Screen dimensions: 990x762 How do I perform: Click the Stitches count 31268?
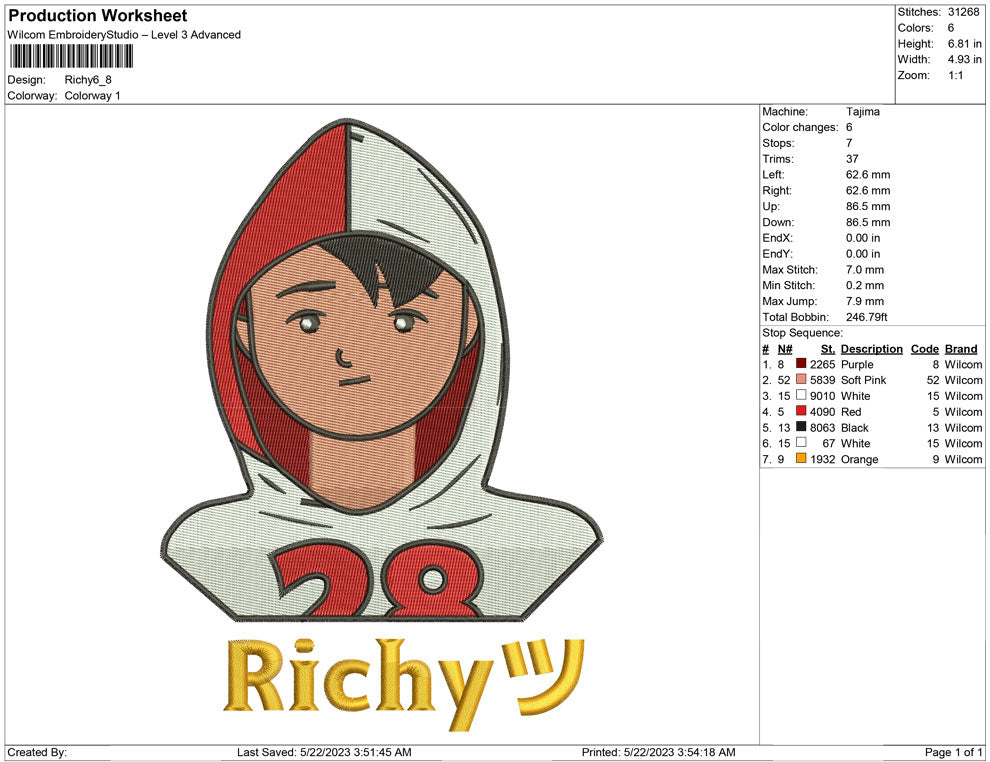(x=965, y=14)
